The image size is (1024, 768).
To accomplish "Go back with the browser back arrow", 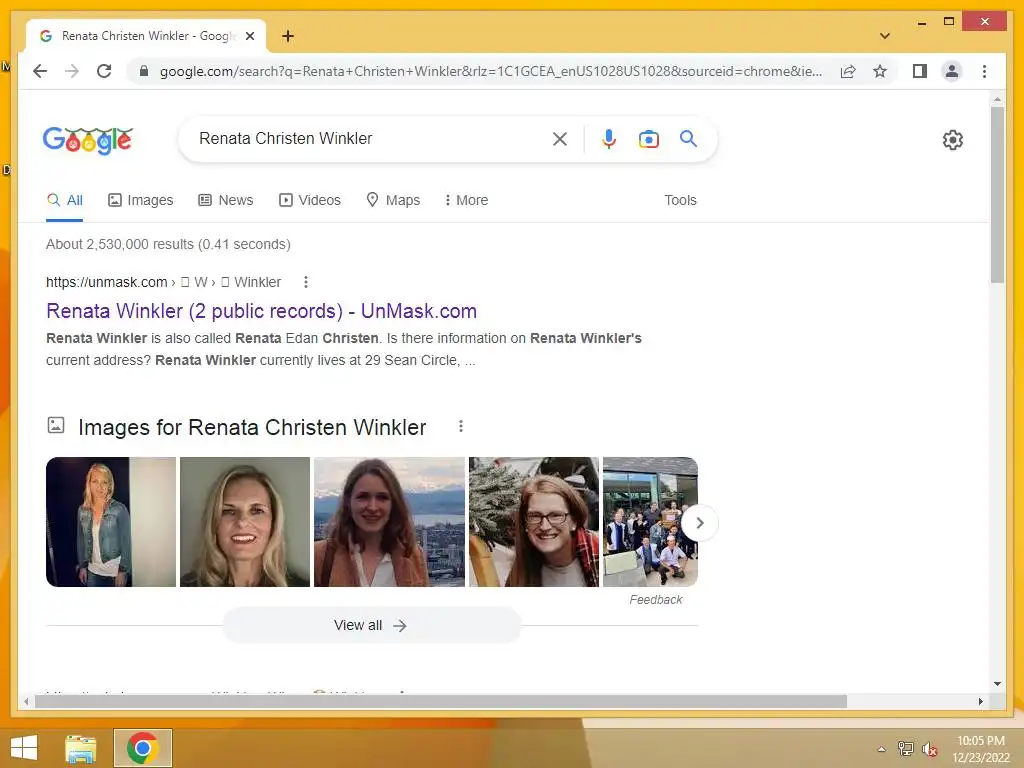I will (x=40, y=71).
